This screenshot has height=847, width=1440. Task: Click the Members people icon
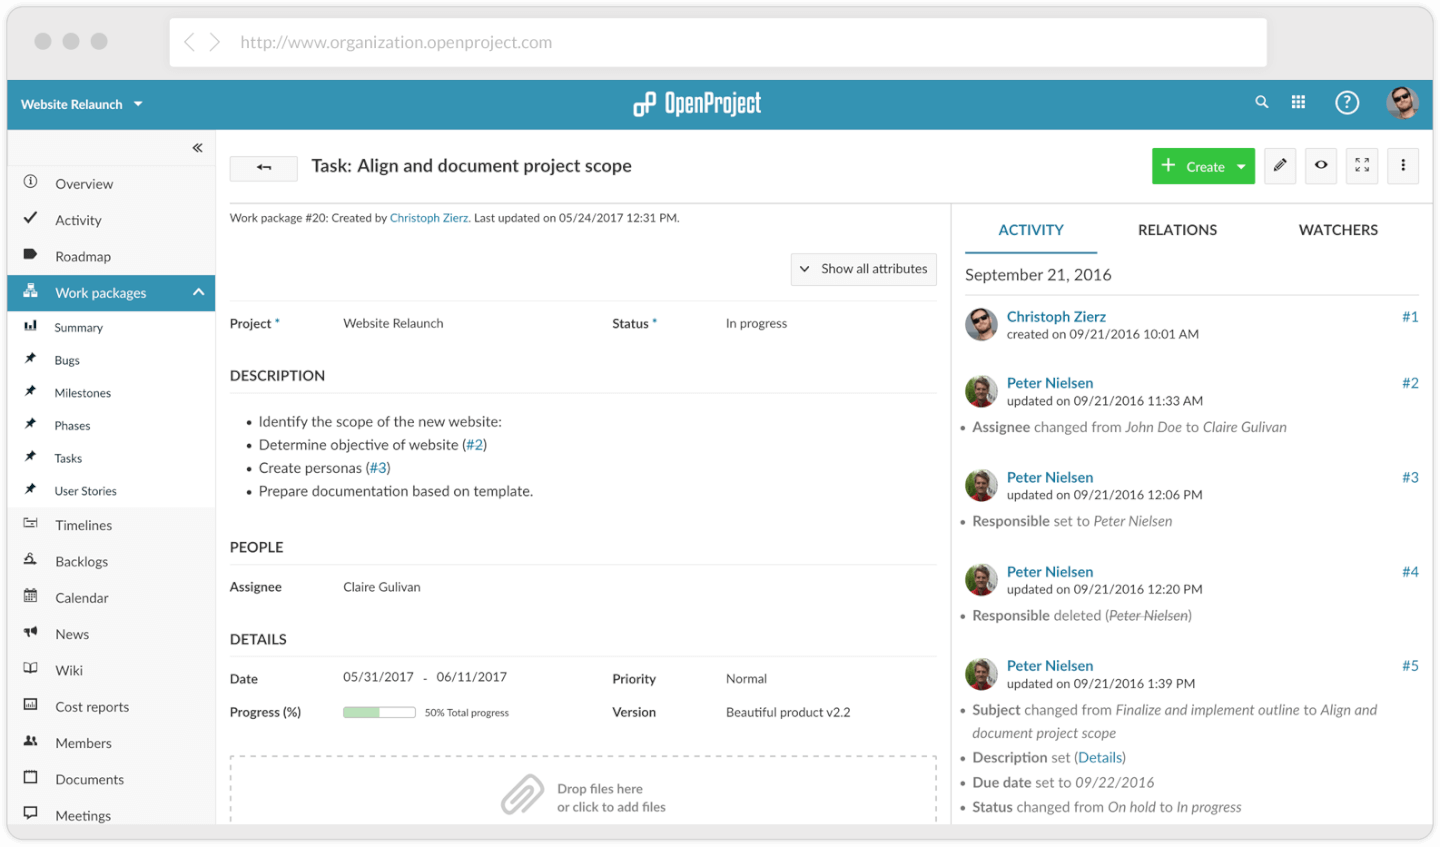pos(31,741)
